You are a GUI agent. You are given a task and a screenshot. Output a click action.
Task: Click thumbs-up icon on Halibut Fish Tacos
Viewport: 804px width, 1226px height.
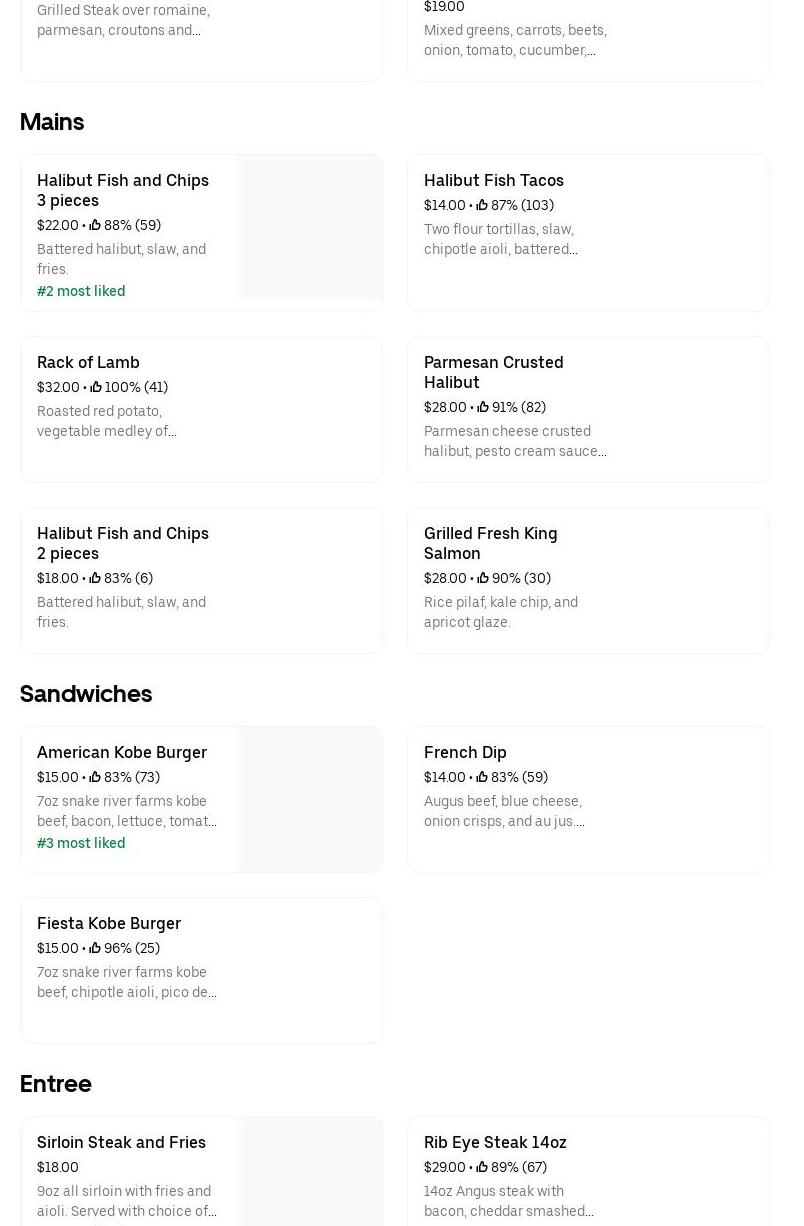point(482,205)
